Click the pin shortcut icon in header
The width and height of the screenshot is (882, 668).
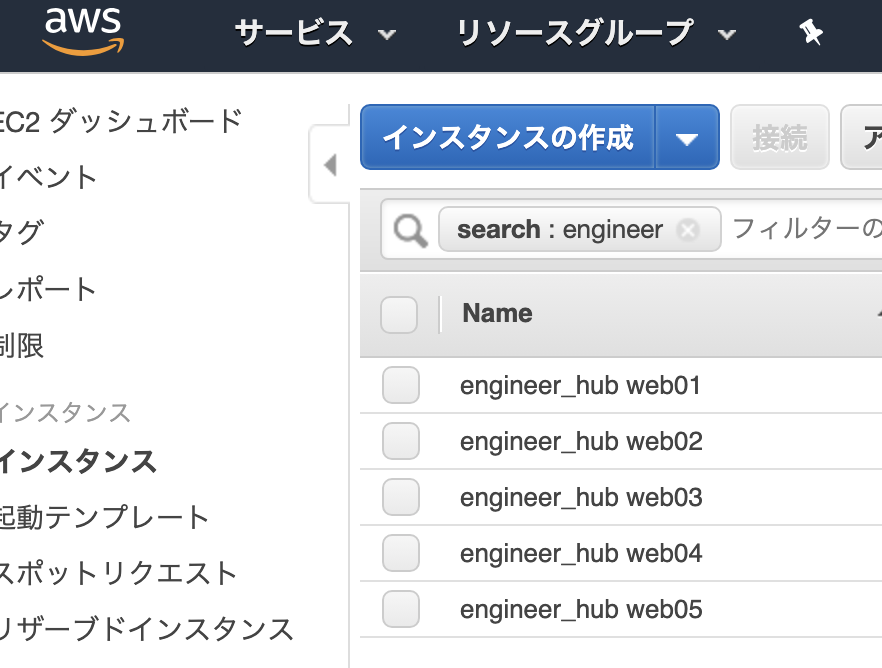point(811,33)
